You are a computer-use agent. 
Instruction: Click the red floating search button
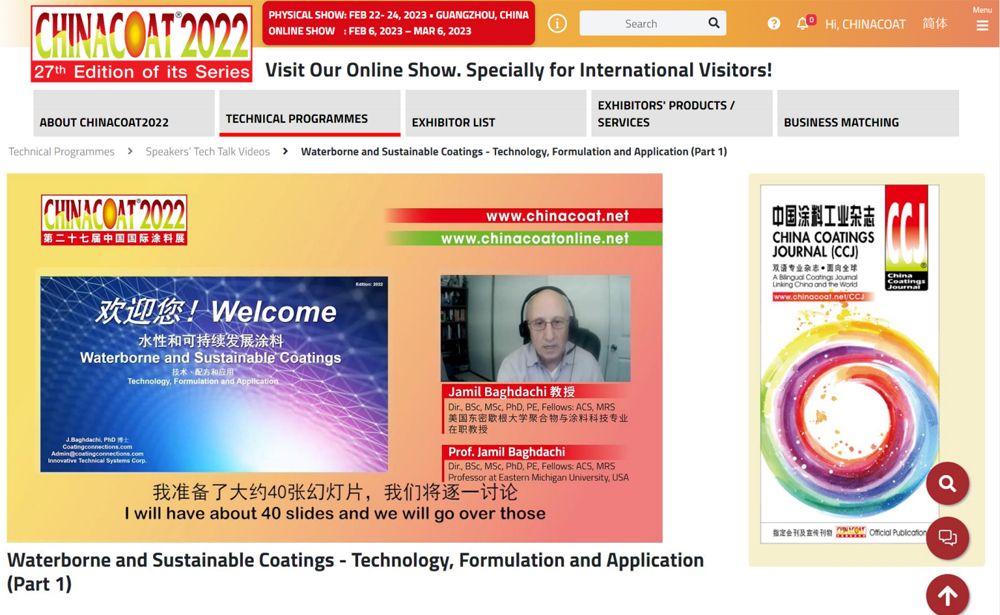click(947, 484)
